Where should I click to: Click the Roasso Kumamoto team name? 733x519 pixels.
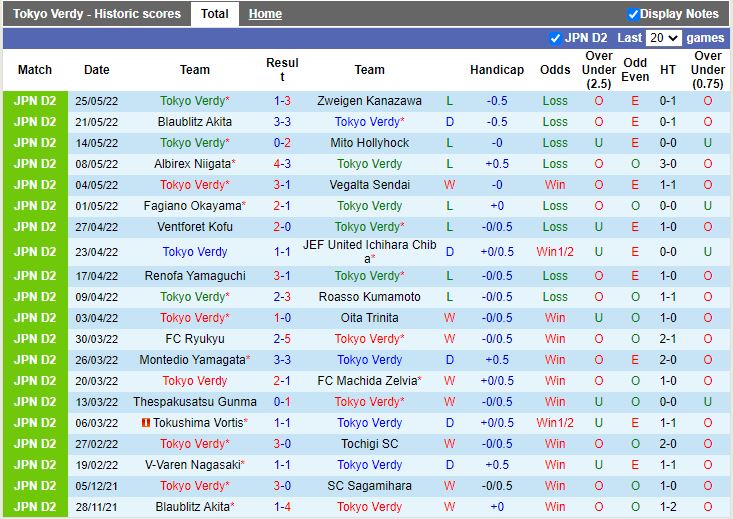click(369, 297)
